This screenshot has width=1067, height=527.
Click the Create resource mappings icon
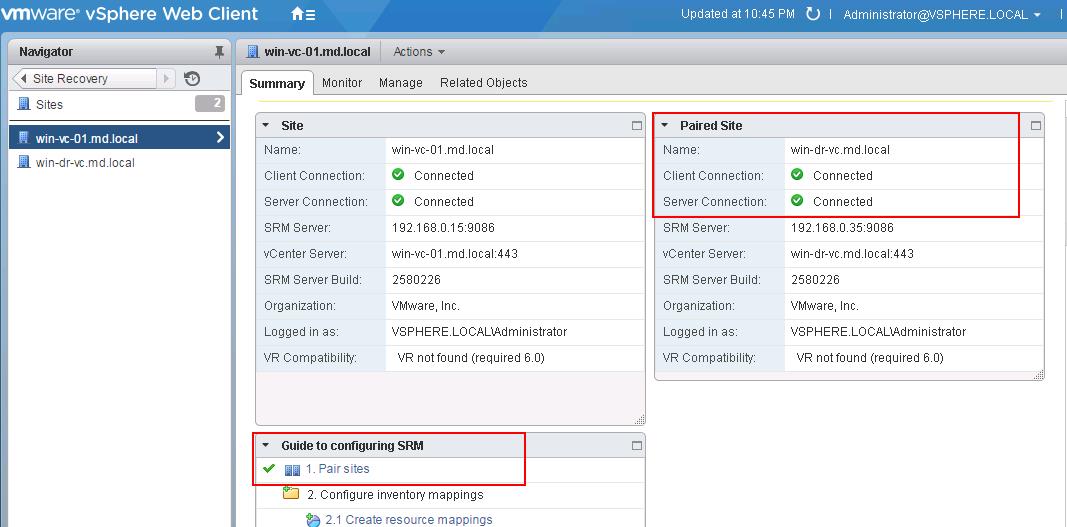313,520
